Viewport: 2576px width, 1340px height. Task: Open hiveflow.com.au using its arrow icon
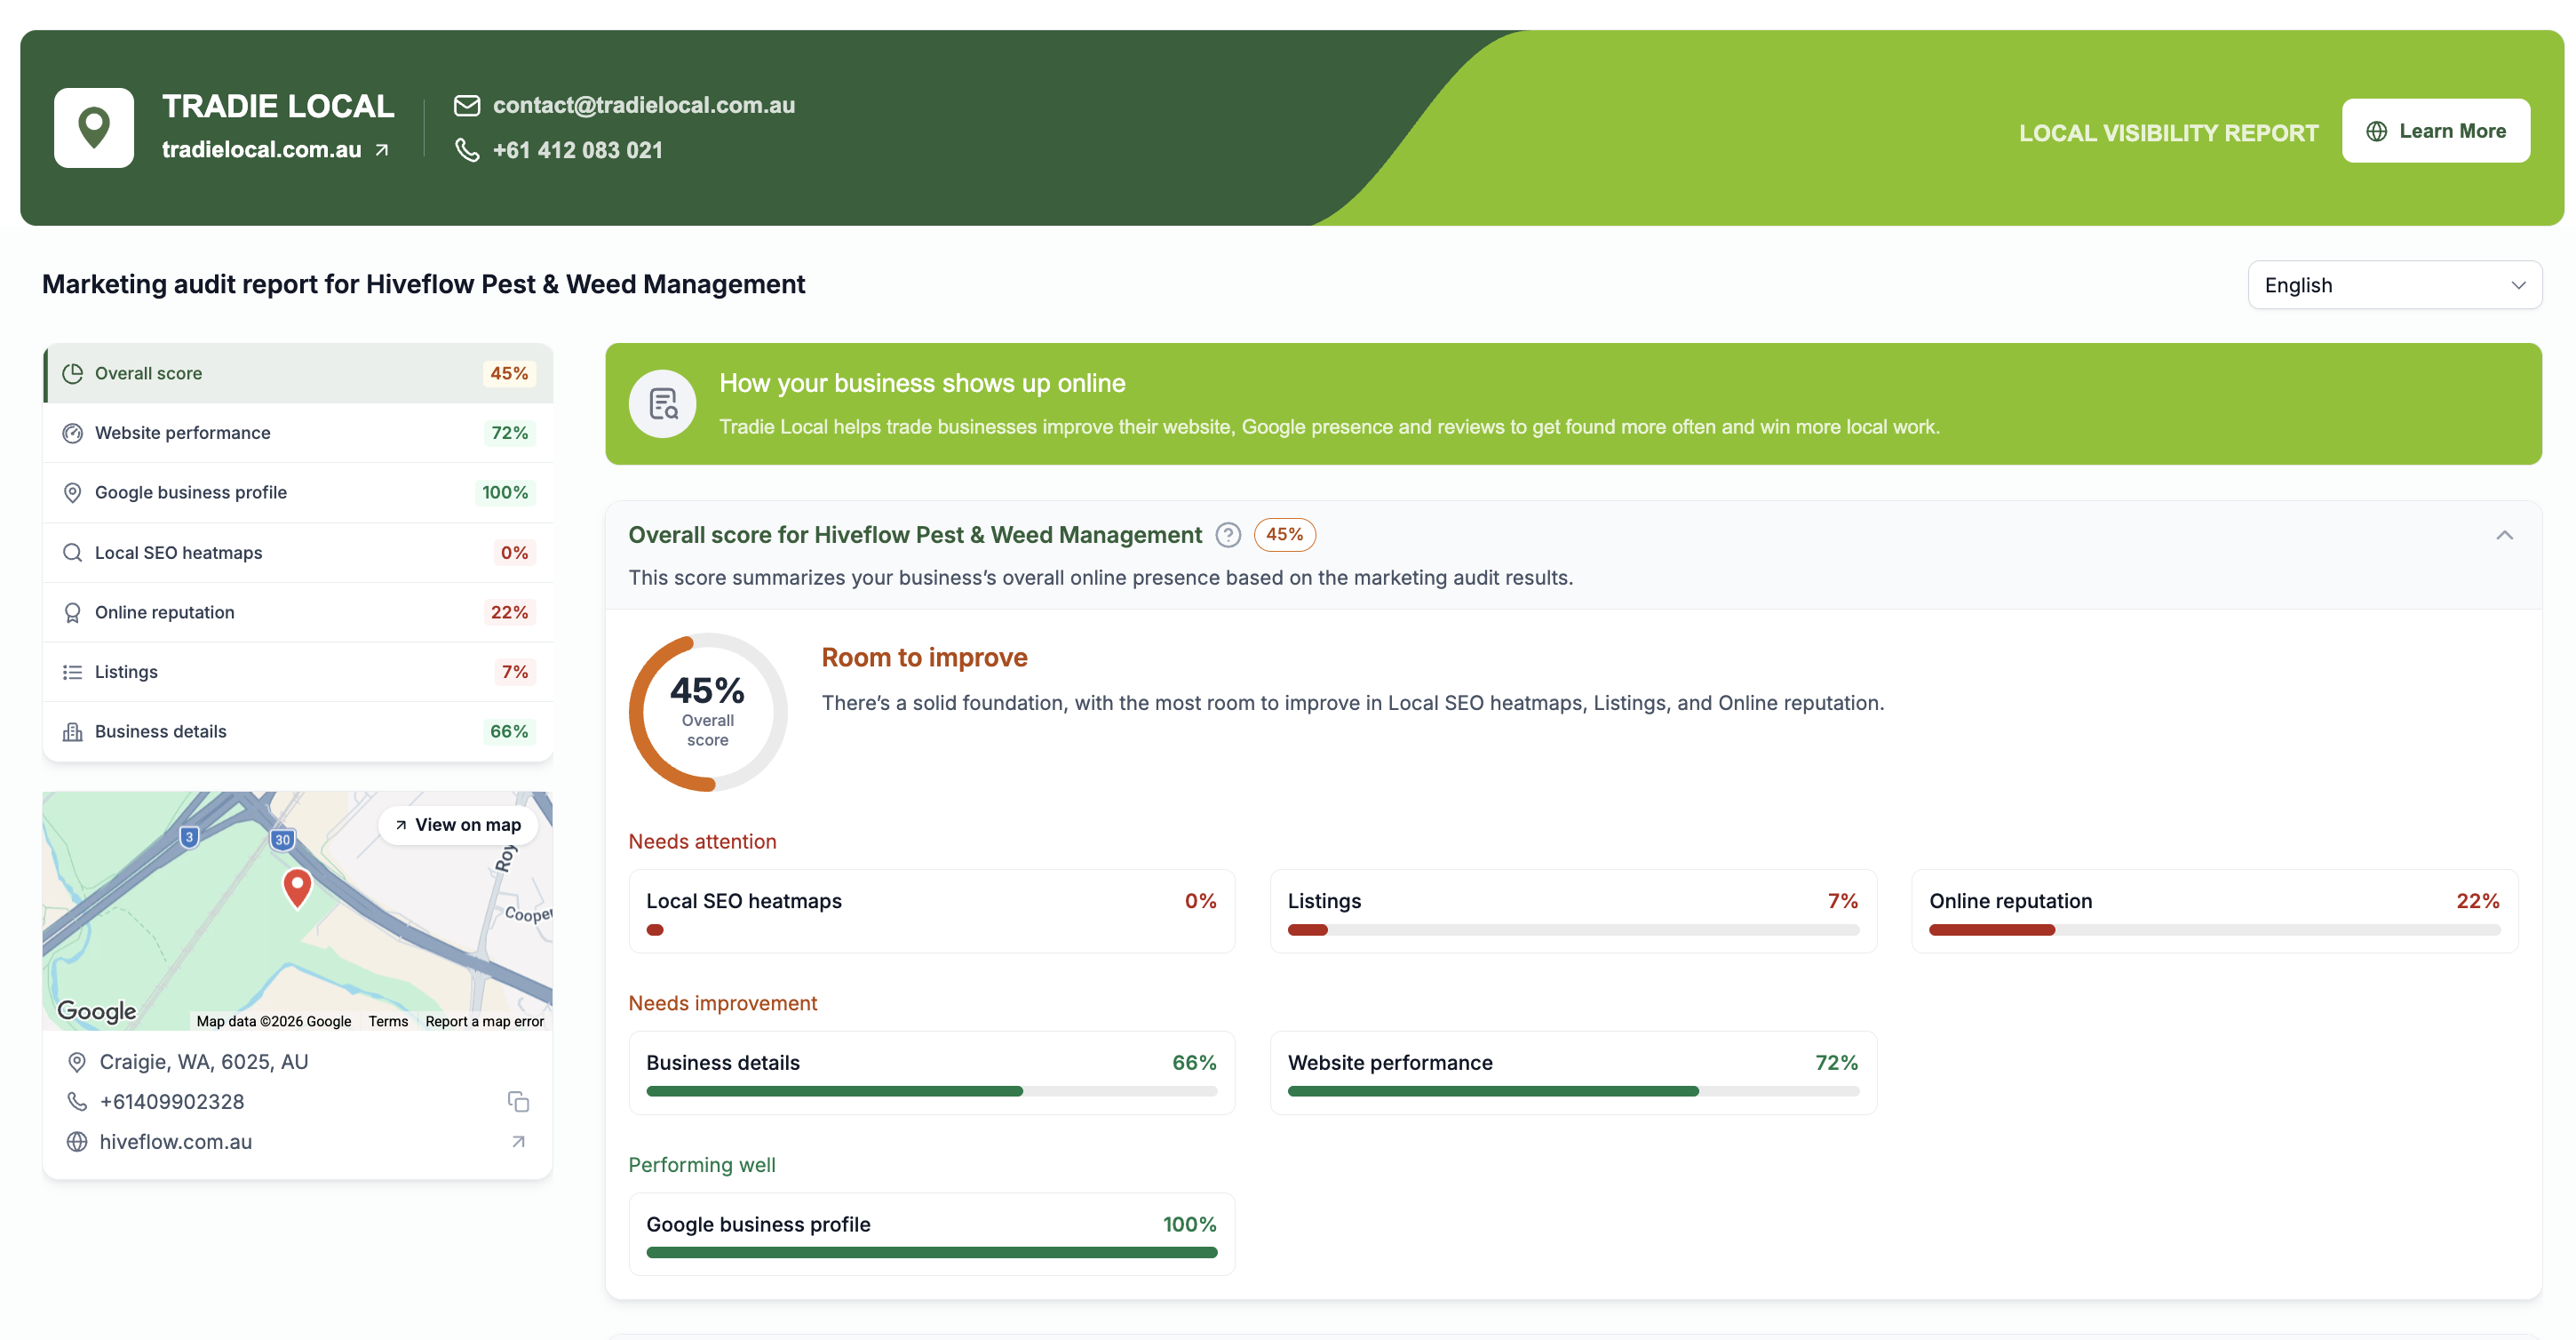[518, 1142]
